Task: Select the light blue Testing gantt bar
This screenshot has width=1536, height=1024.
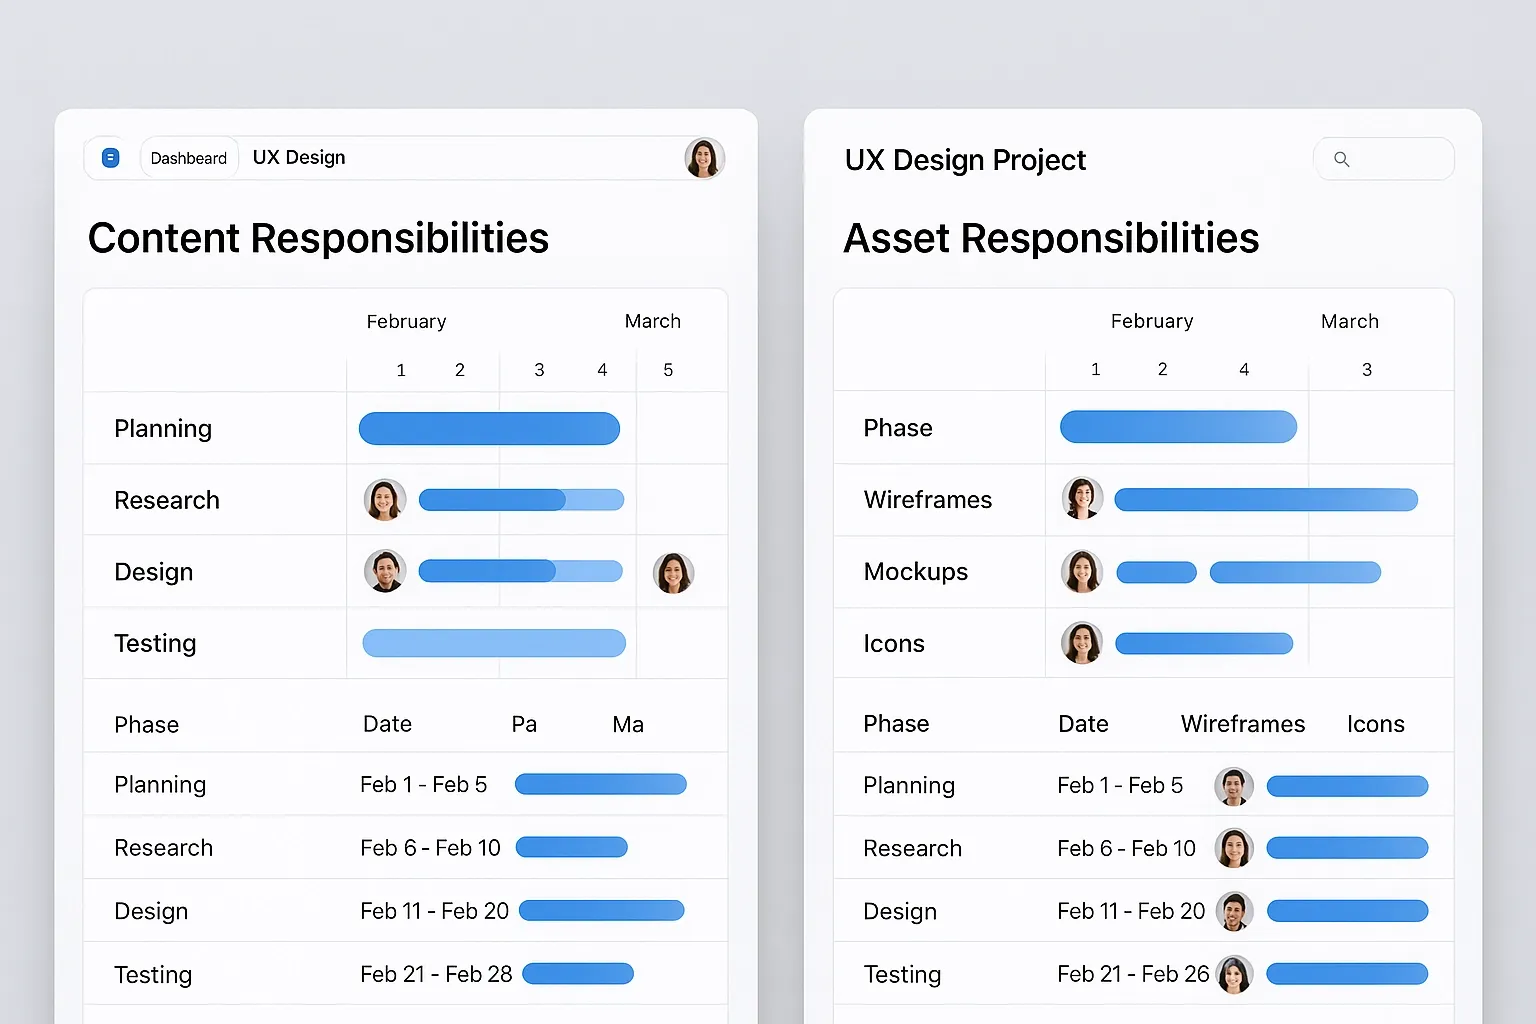Action: coord(494,643)
